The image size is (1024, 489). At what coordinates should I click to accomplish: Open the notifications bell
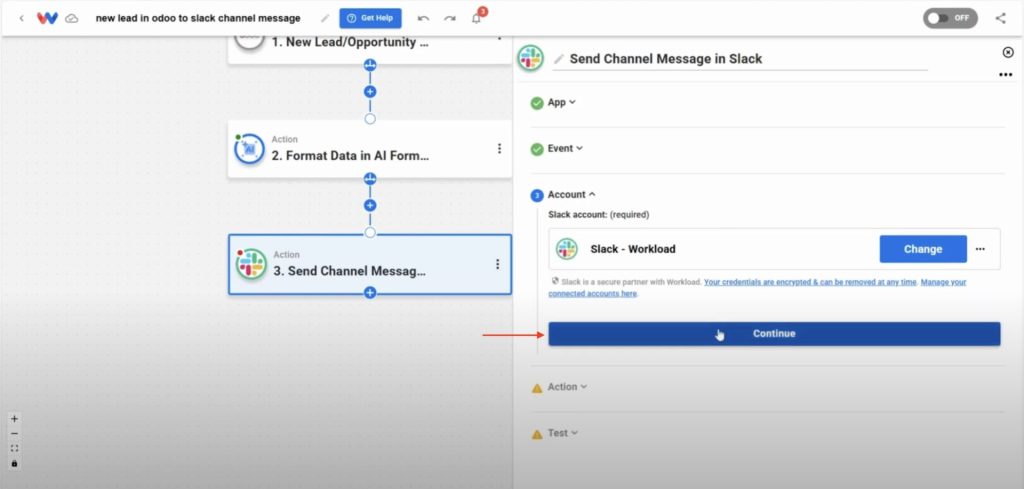pyautogui.click(x=476, y=18)
